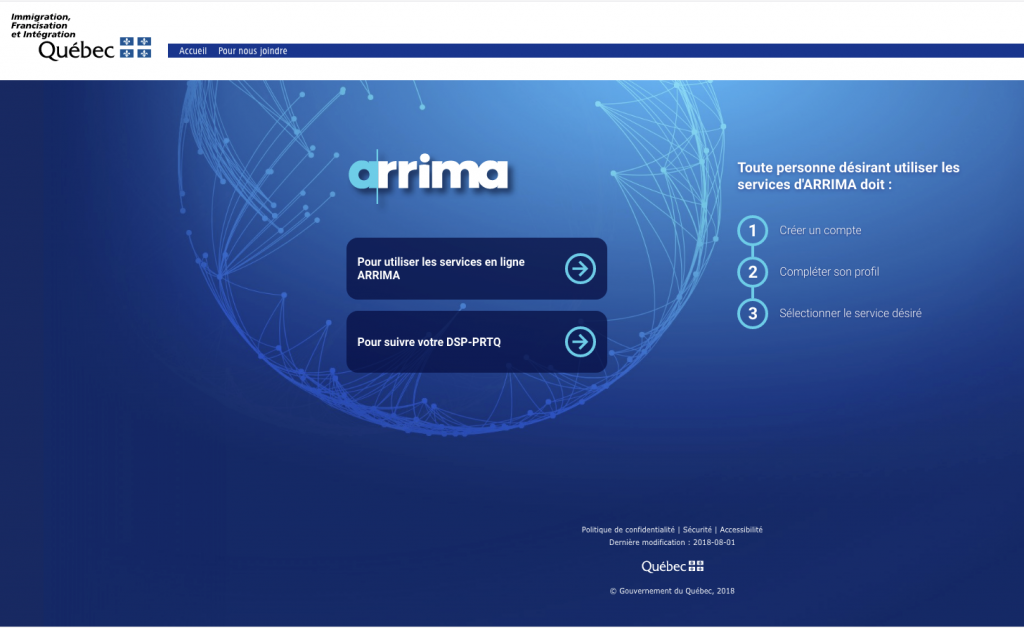The height and width of the screenshot is (628, 1024).
Task: Click 'Sélectionner le service désiré' step text
Action: click(850, 313)
